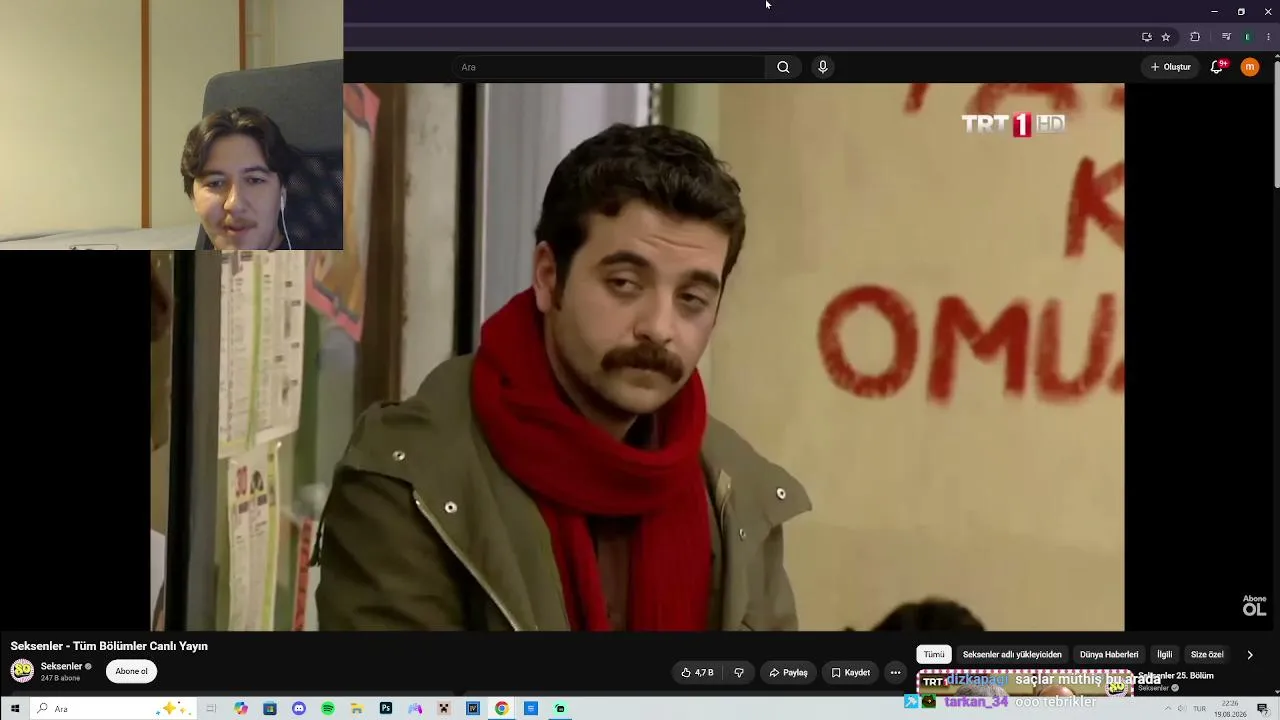Click the Kaydet save button
This screenshot has width=1280, height=720.
851,673
